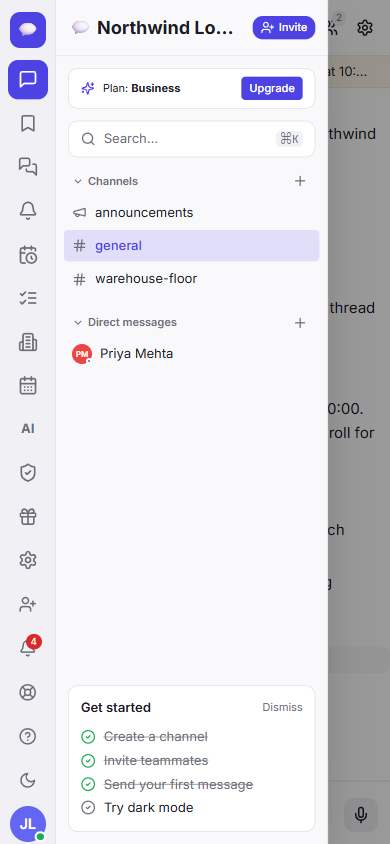
Task: Click the Plan: Business label
Action: pos(141,88)
